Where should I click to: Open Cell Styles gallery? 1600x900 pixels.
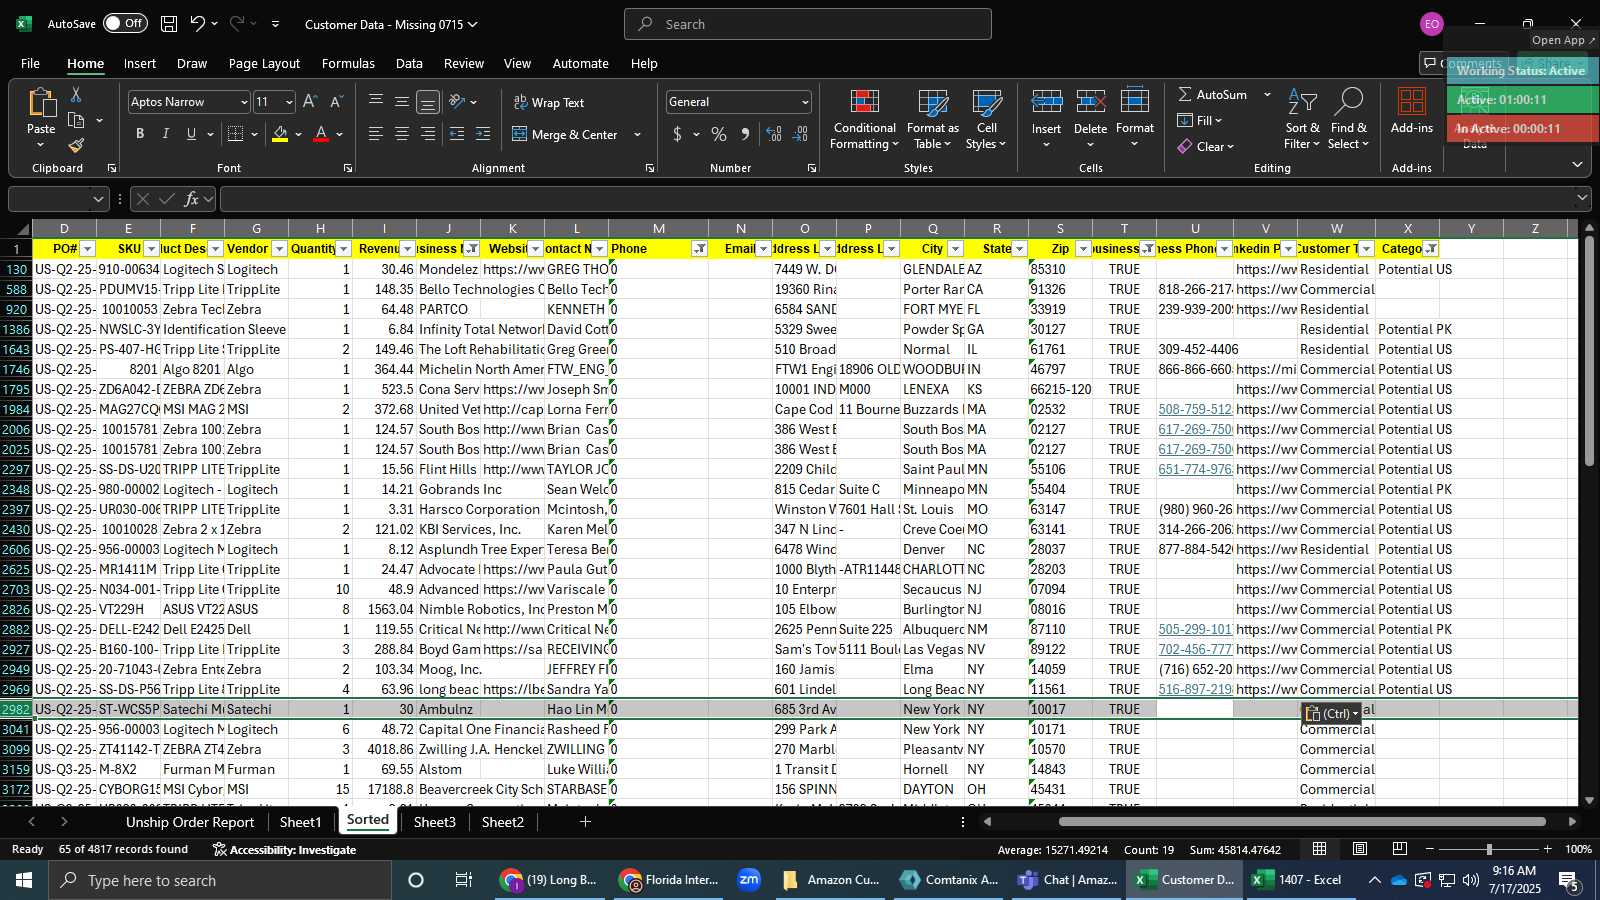(986, 119)
